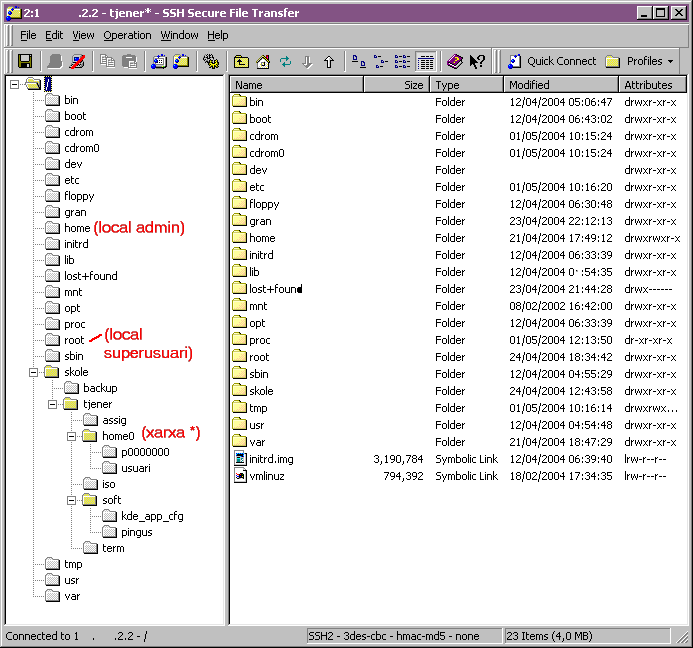Open the File menu
693x648 pixels.
pyautogui.click(x=28, y=35)
